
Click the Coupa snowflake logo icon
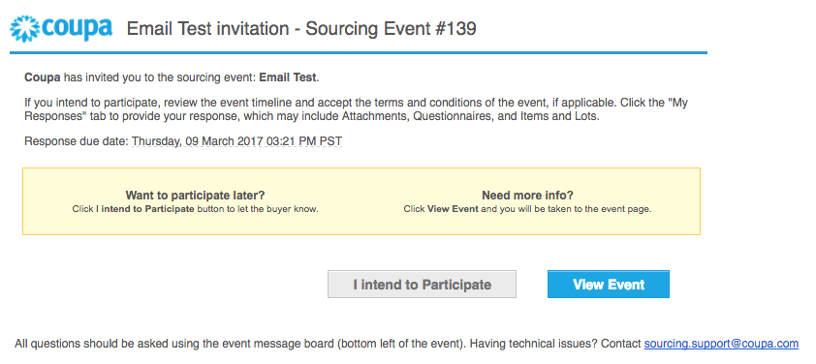pyautogui.click(x=25, y=28)
